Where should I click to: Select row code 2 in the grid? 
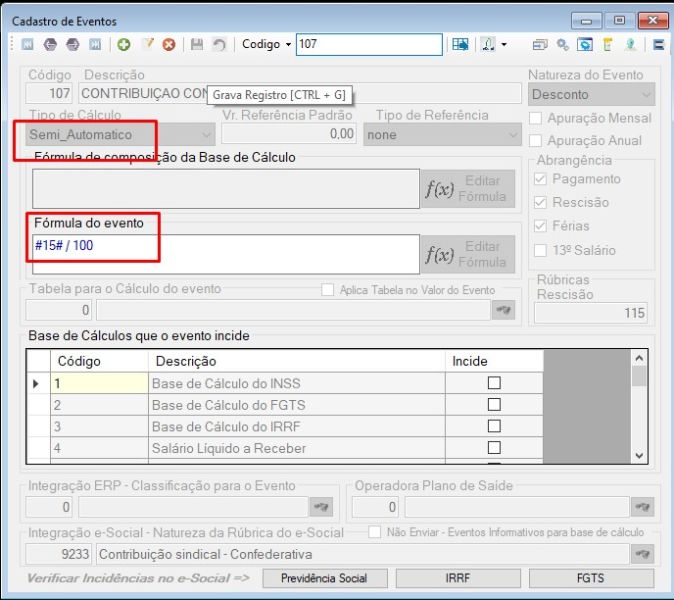click(x=99, y=405)
